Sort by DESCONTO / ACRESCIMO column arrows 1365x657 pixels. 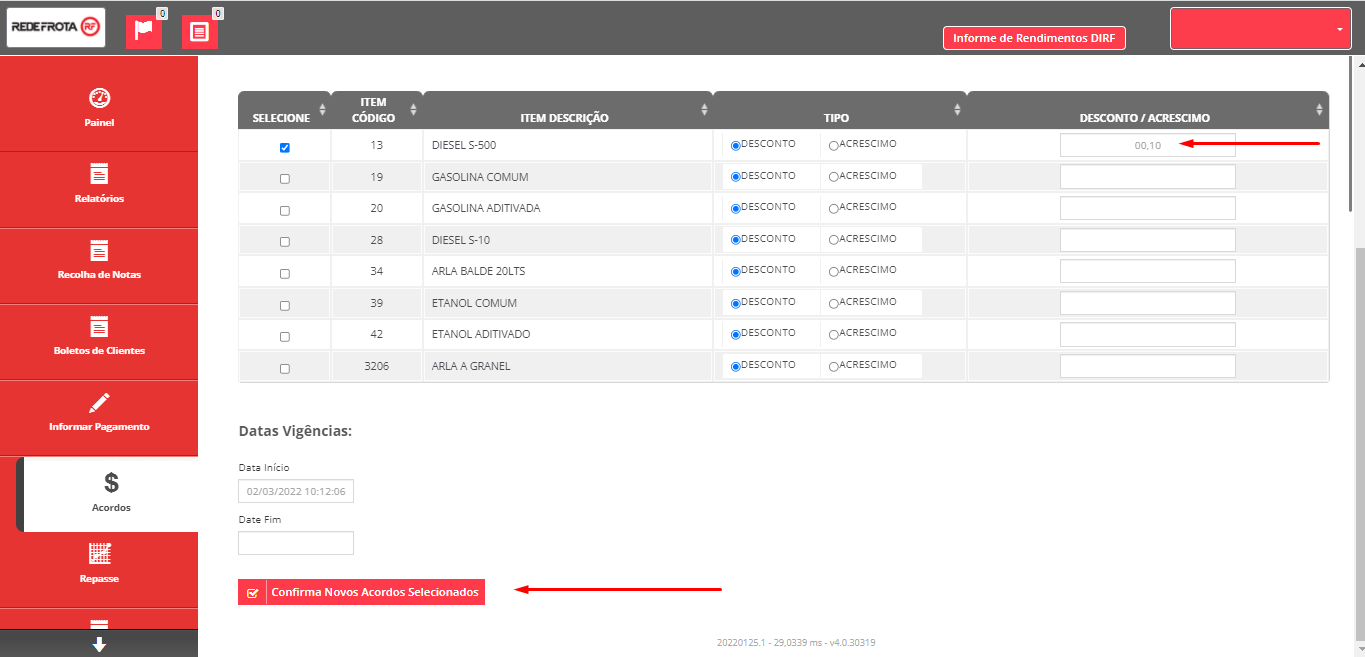click(1319, 110)
